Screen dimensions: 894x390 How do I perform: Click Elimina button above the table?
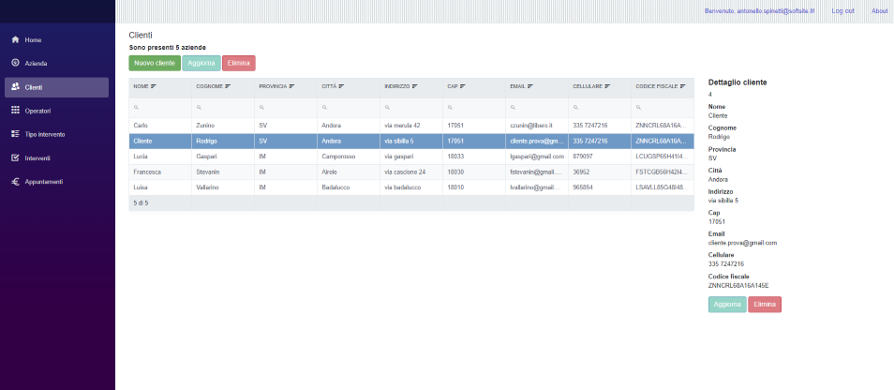pos(238,63)
